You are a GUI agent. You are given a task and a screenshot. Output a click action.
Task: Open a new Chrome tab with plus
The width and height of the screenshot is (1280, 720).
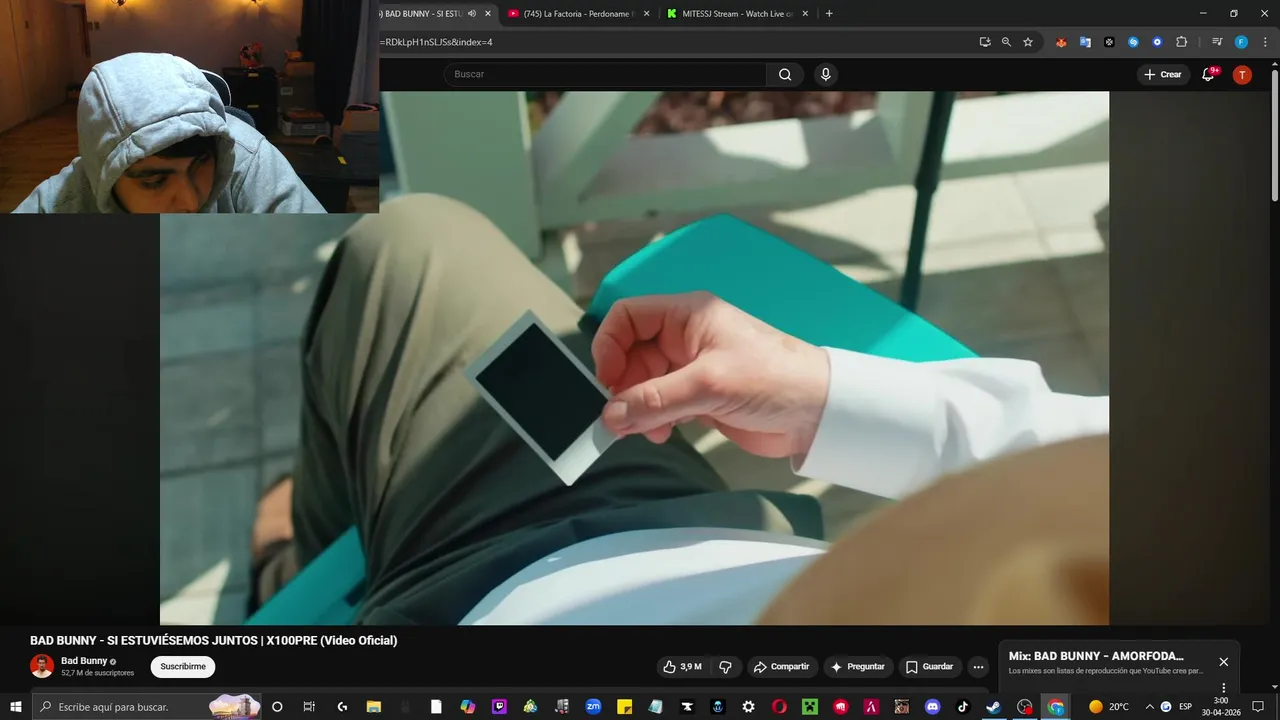829,13
